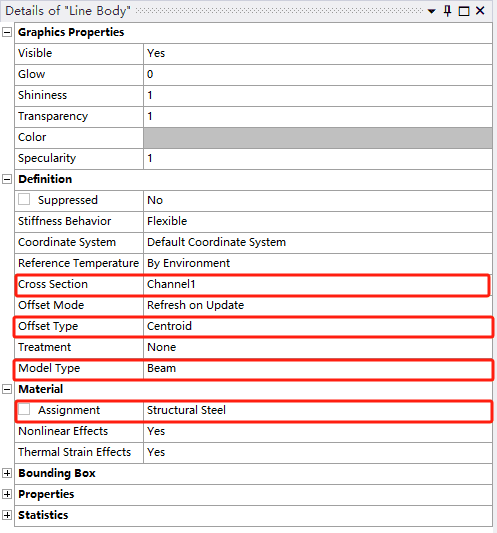
Task: Select the Model Type Beam value
Action: pyautogui.click(x=318, y=368)
